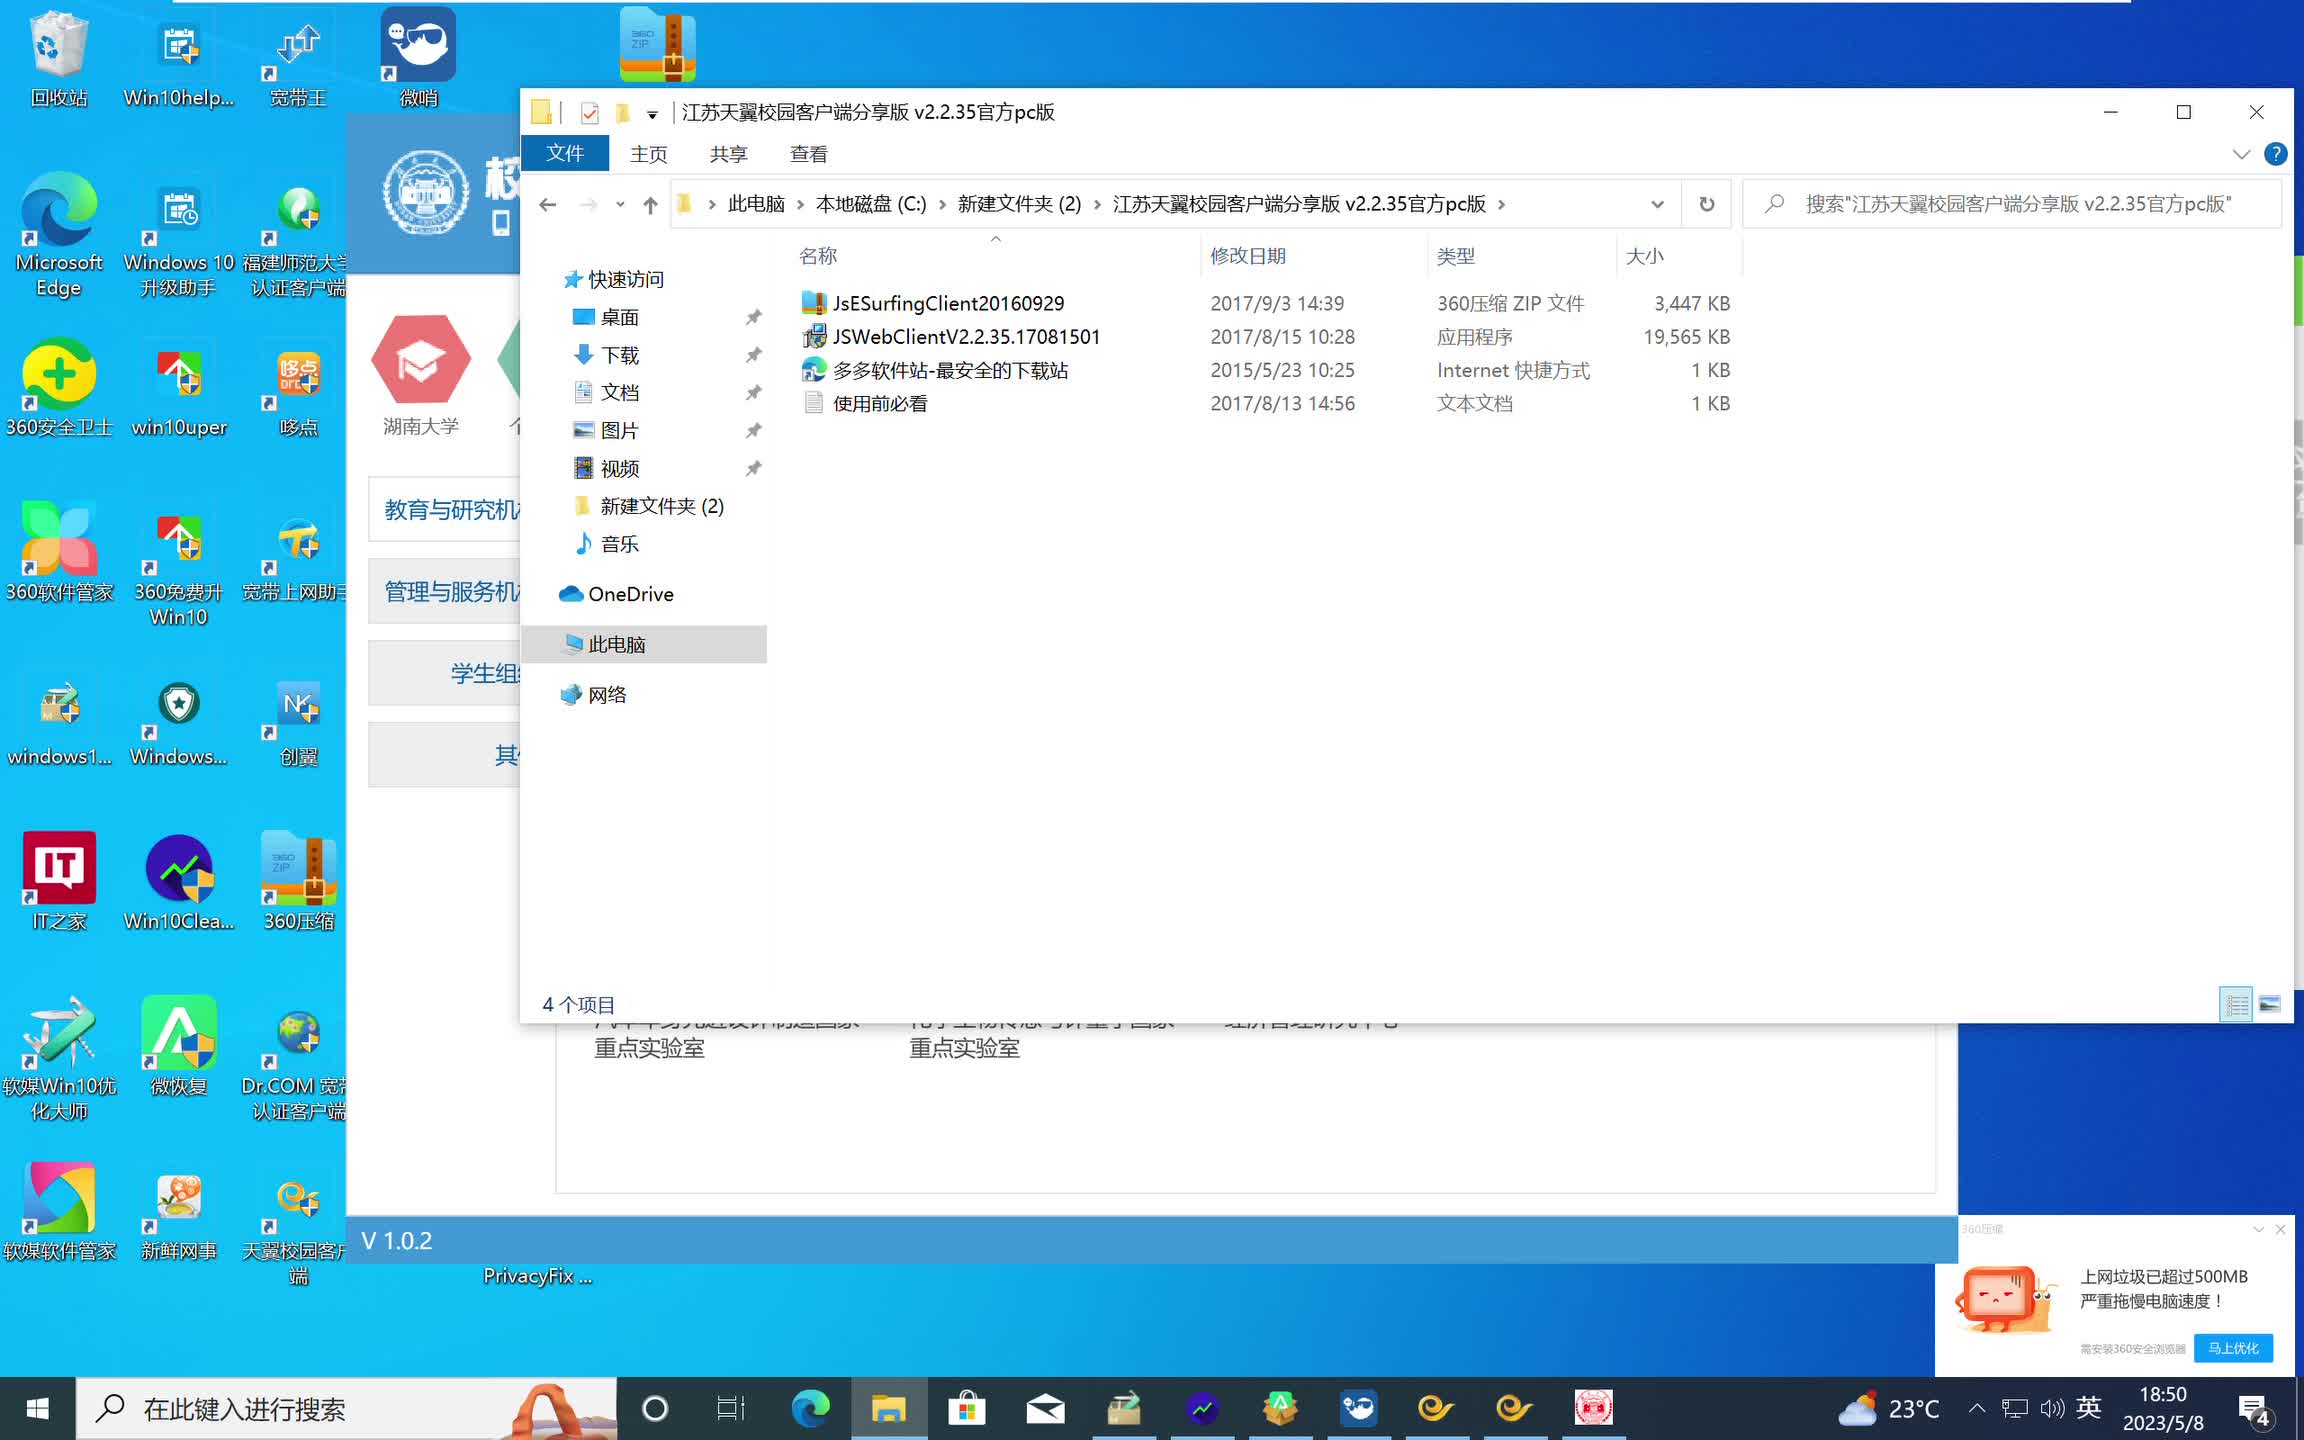Viewport: 2304px width, 1440px height.
Task: Select 多多软件站-最安全的下载站 shortcut
Action: pyautogui.click(x=950, y=370)
